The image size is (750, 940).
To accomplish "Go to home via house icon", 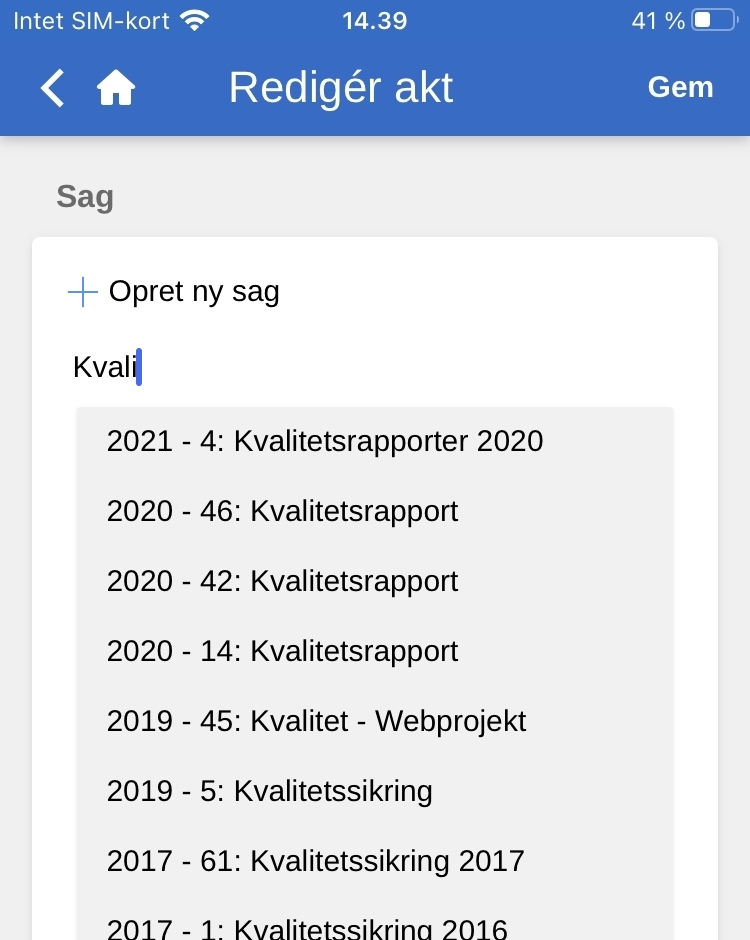I will coord(116,88).
